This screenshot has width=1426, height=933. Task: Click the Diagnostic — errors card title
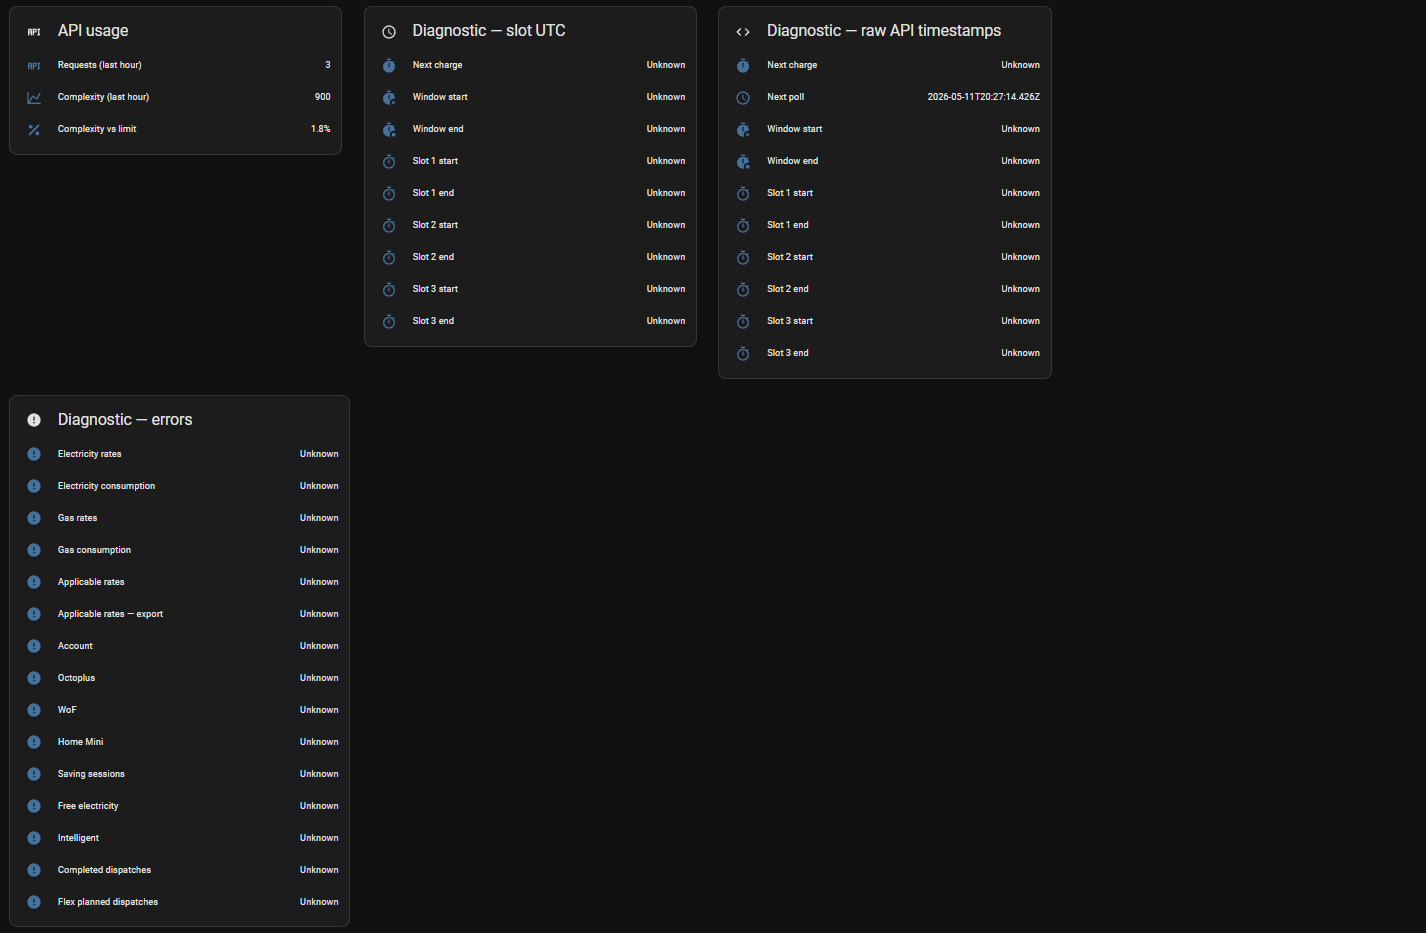pyautogui.click(x=125, y=420)
